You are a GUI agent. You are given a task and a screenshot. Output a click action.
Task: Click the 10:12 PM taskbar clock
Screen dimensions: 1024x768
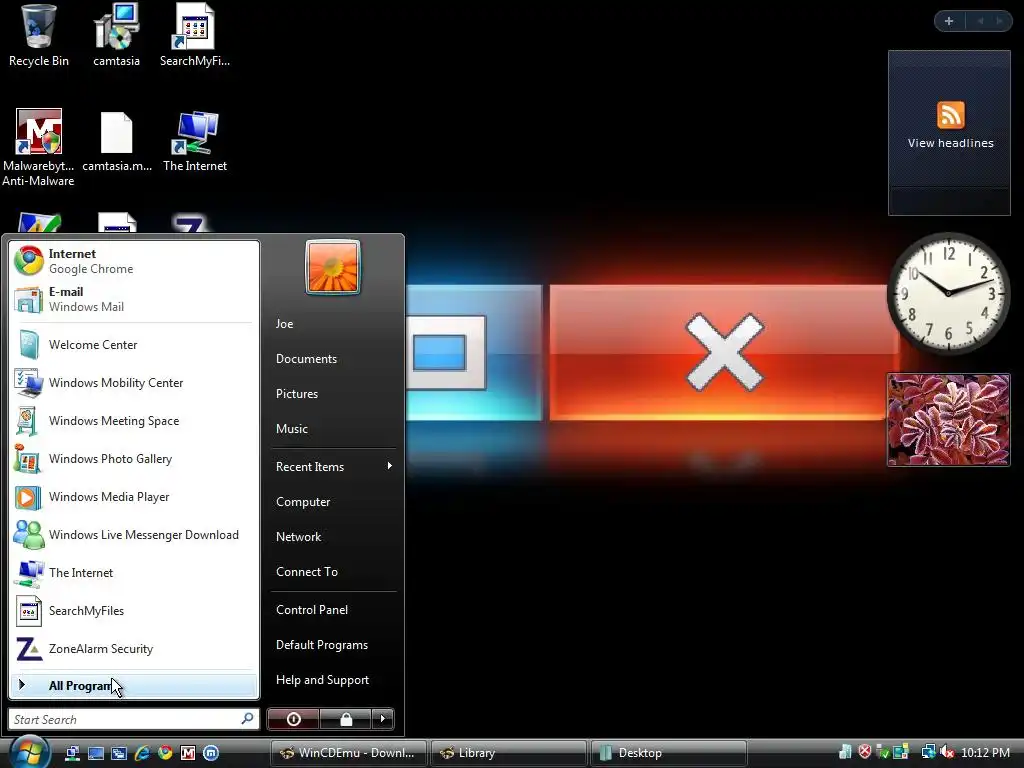[x=985, y=753]
